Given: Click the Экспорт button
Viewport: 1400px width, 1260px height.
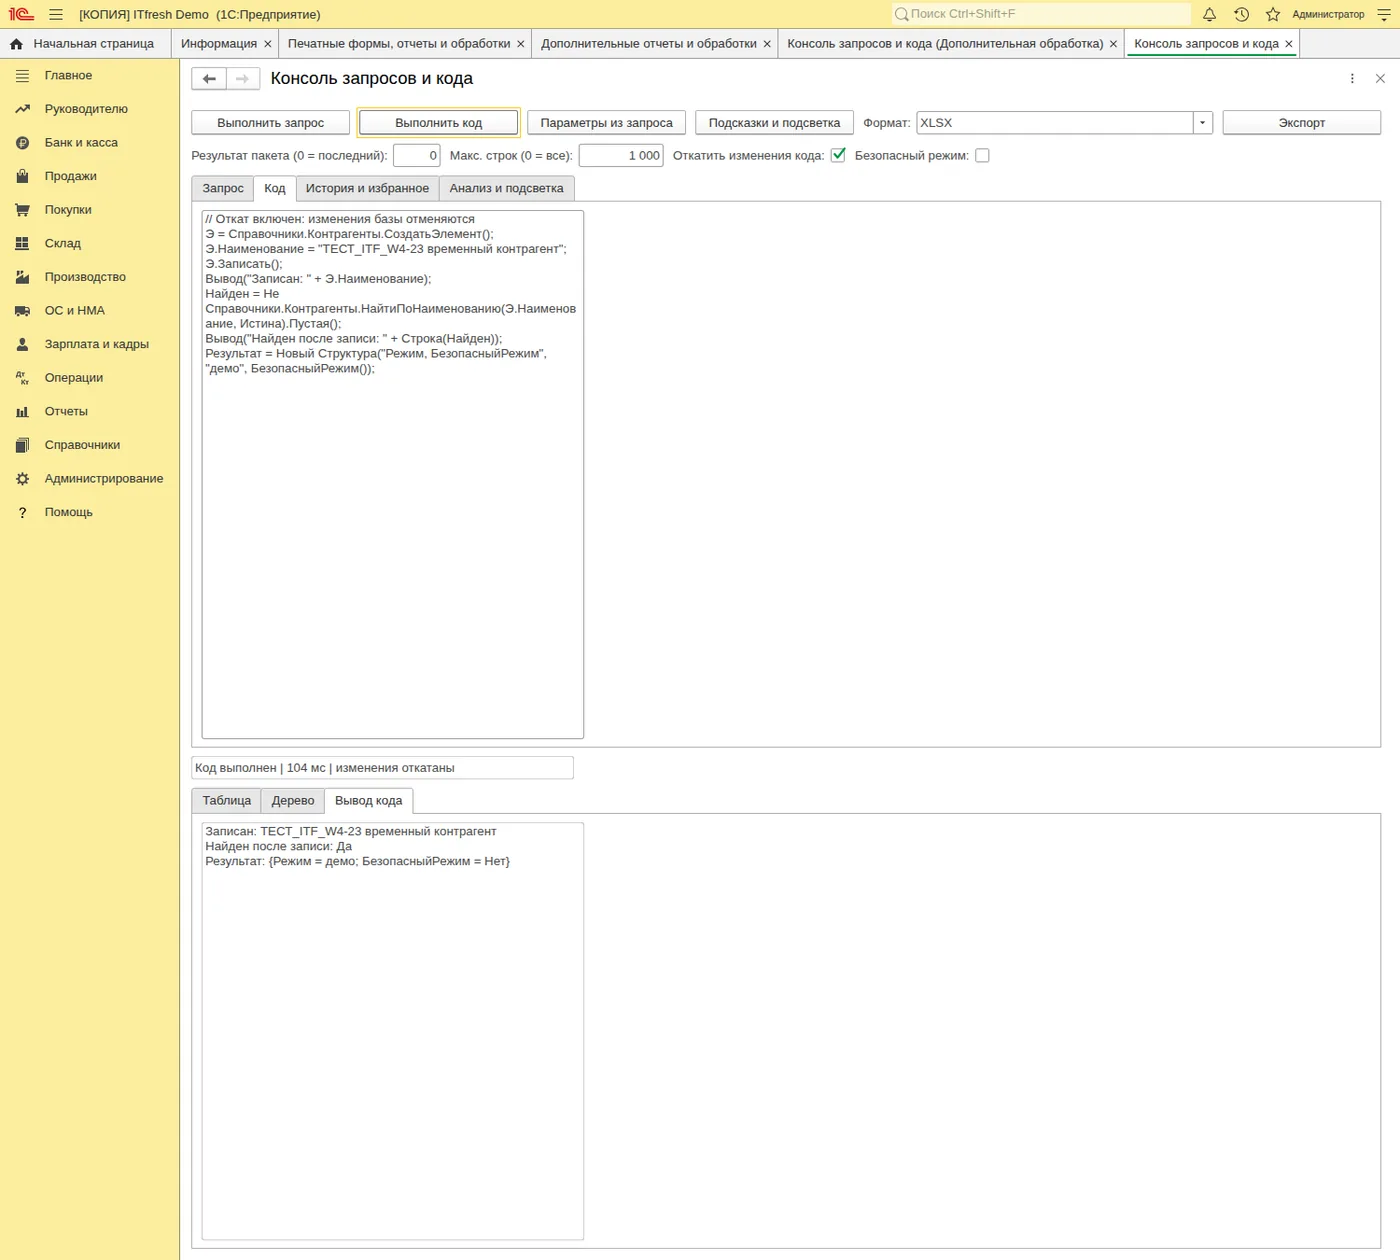Looking at the screenshot, I should pyautogui.click(x=1302, y=123).
